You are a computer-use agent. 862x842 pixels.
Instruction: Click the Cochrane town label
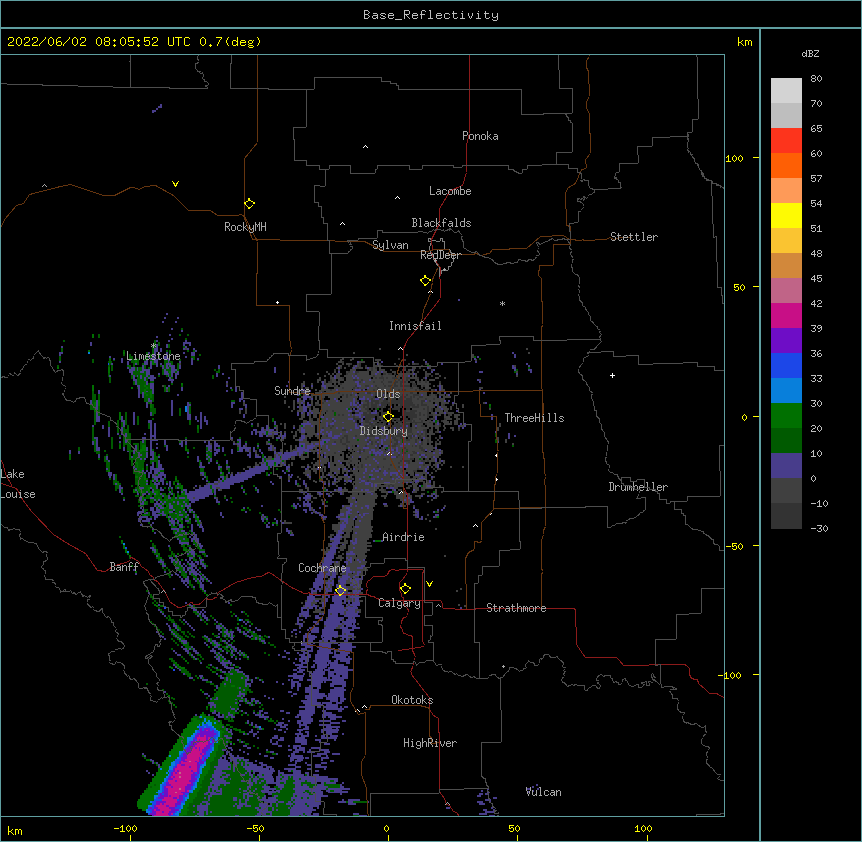point(322,568)
